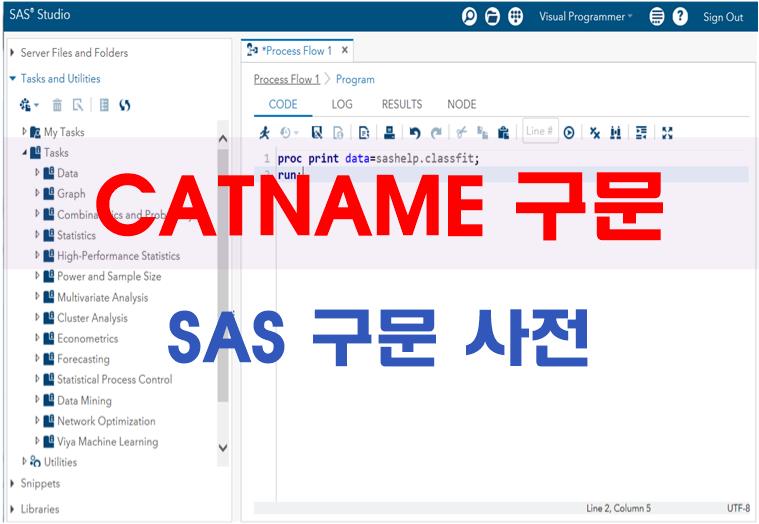
Task: Click the Cut scissors icon
Action: coord(462,132)
